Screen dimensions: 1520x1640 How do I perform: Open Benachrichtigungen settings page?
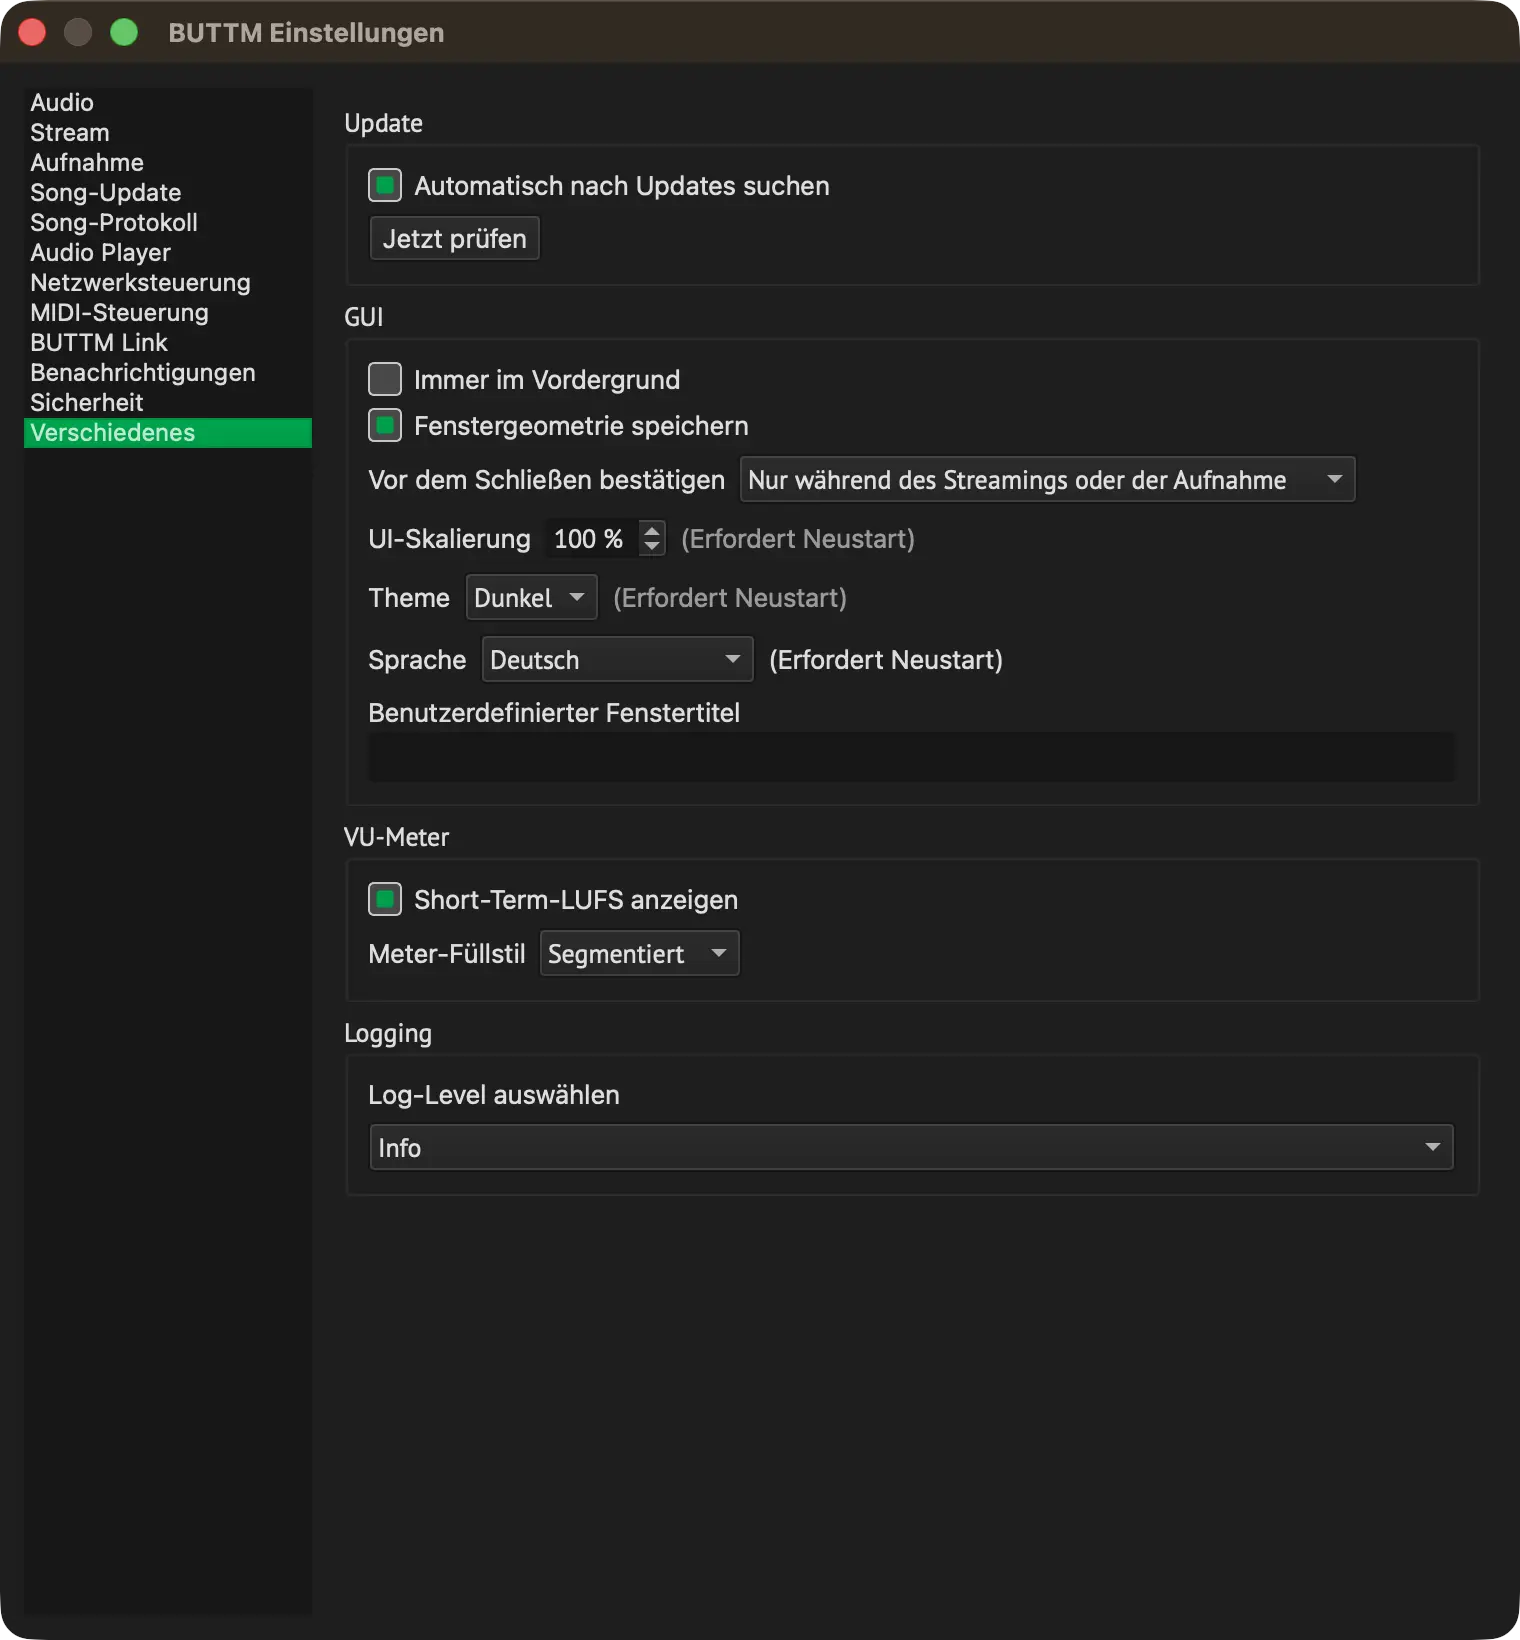(168, 373)
